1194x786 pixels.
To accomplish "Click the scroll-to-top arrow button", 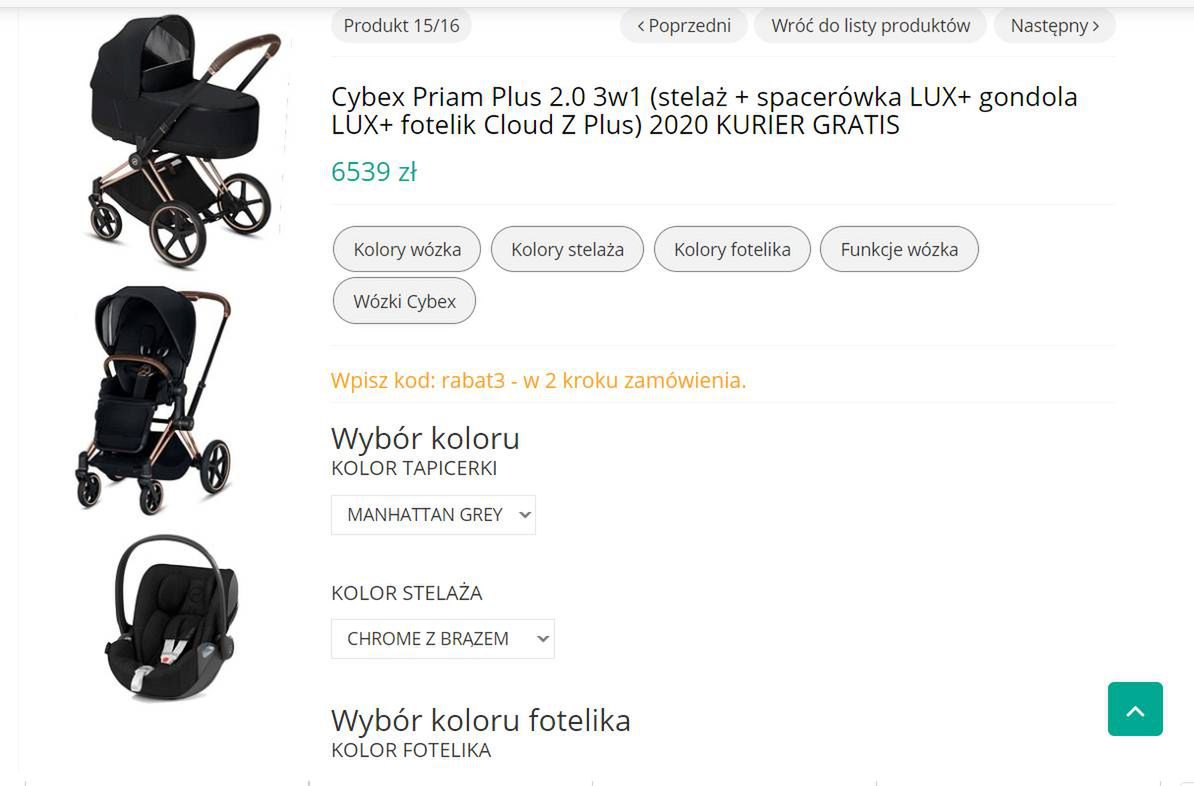I will [1135, 709].
